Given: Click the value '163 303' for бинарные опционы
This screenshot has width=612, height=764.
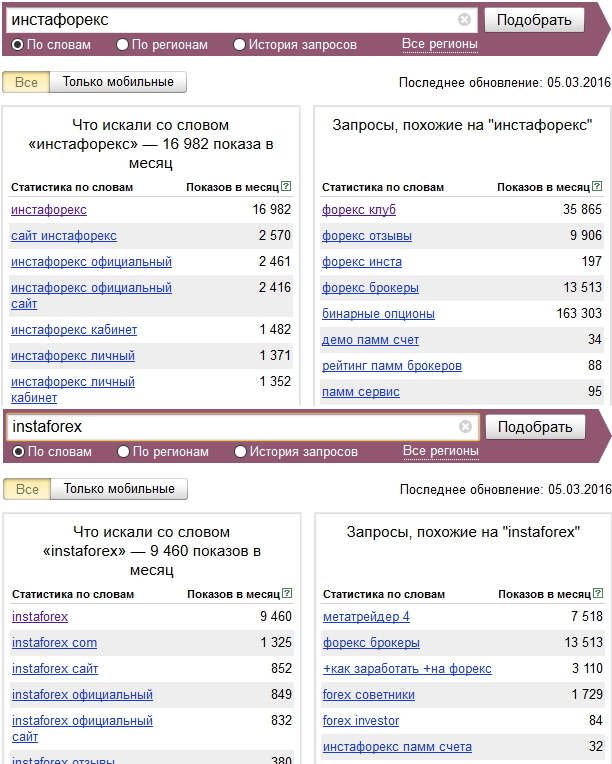Looking at the screenshot, I should tap(579, 313).
